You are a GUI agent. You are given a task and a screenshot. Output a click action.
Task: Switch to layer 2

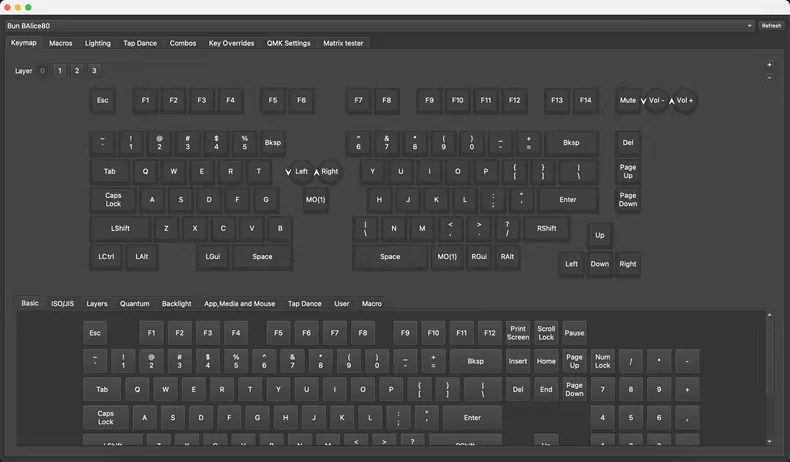(77, 71)
